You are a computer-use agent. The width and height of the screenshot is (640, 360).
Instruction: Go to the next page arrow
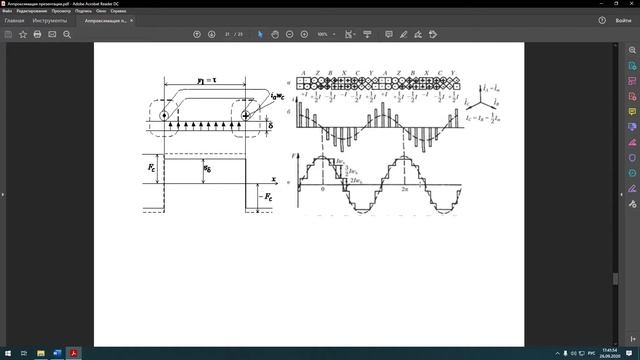pyautogui.click(x=211, y=35)
